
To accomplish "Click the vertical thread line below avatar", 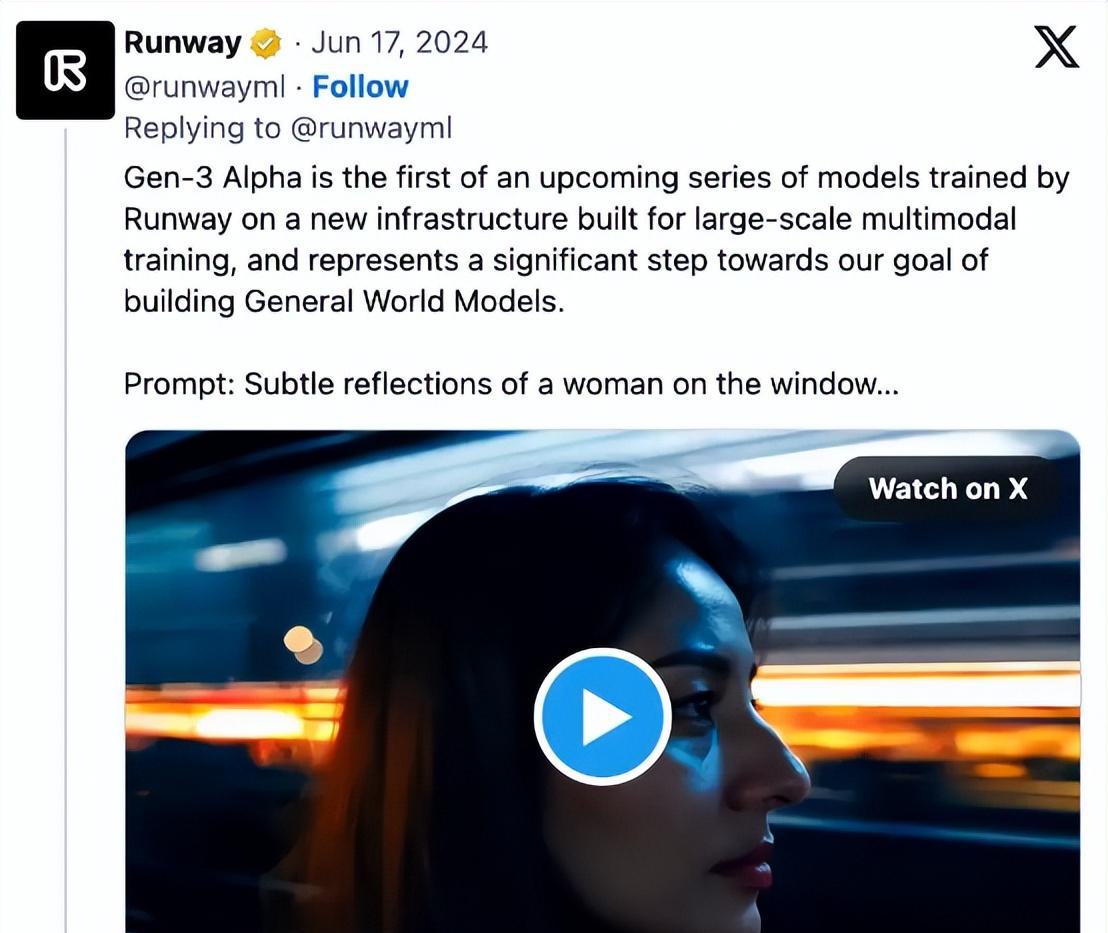I will click(66, 530).
